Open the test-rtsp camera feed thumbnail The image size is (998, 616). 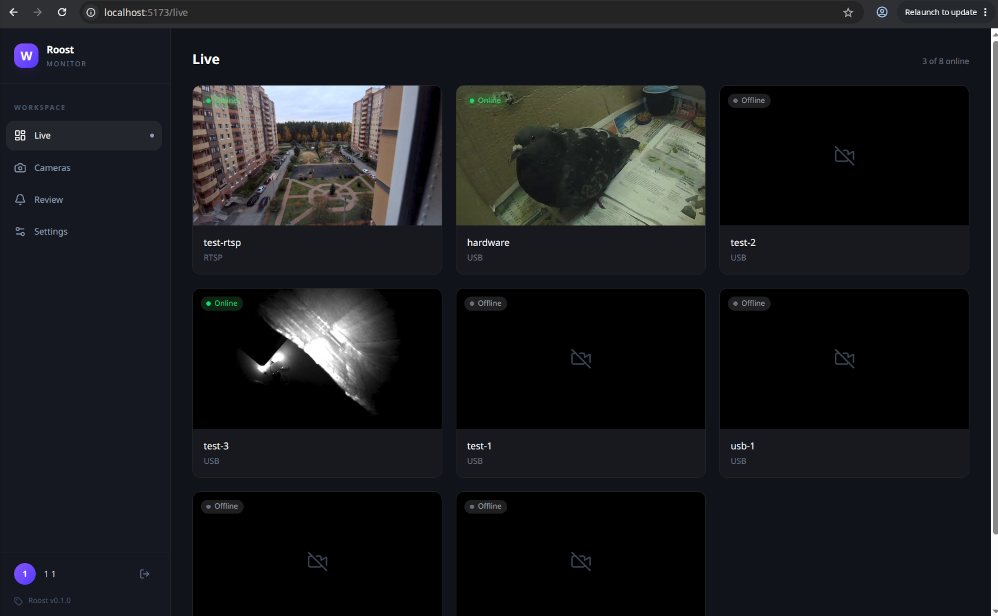tap(317, 155)
